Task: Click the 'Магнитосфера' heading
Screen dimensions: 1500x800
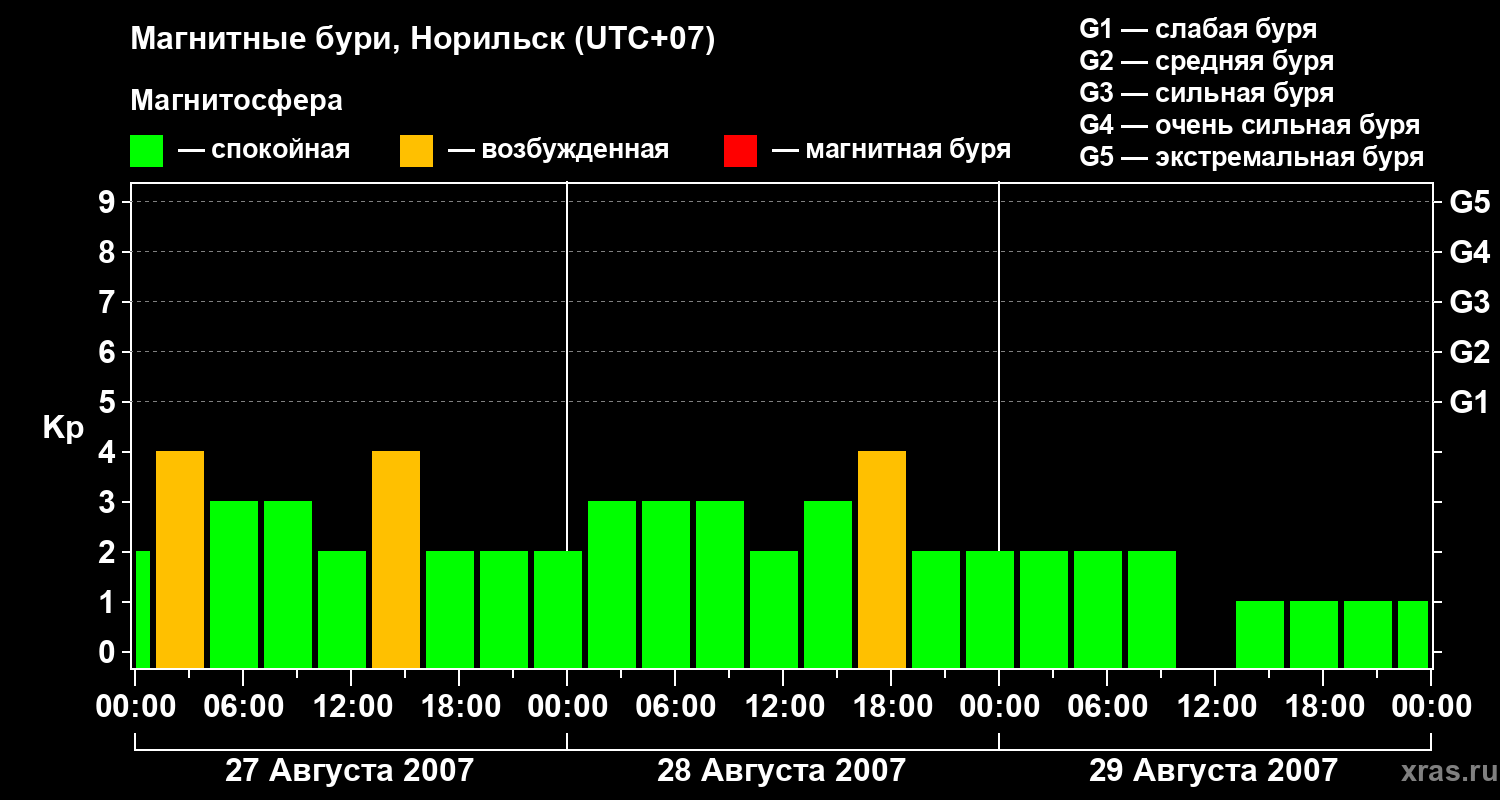Action: click(x=237, y=101)
